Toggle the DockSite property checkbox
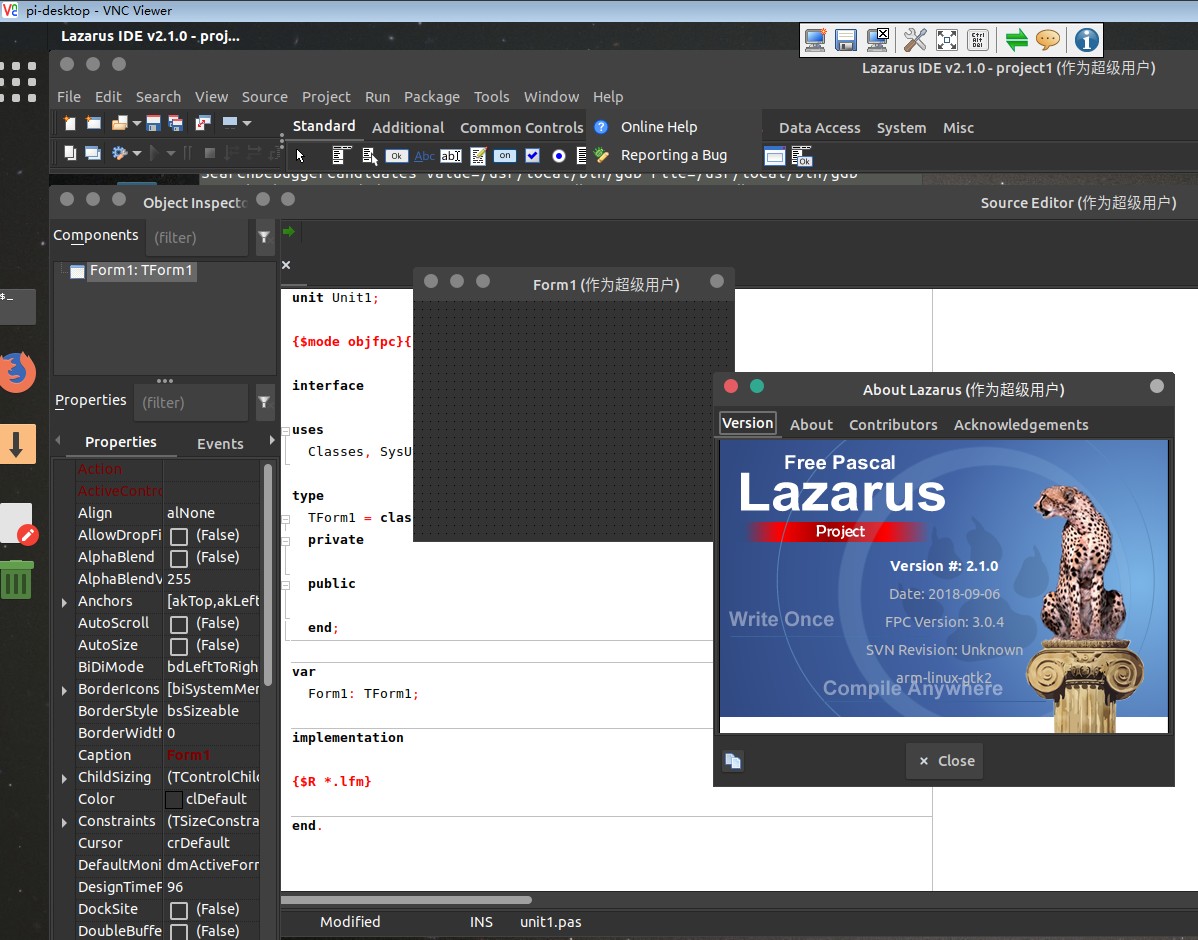 point(181,909)
